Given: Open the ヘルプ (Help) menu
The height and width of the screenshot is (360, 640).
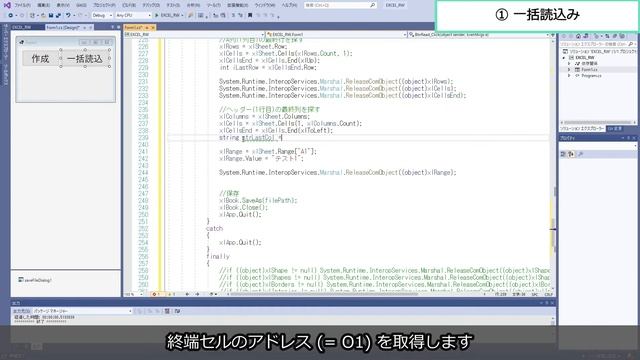Looking at the screenshot, I should click(x=289, y=5).
